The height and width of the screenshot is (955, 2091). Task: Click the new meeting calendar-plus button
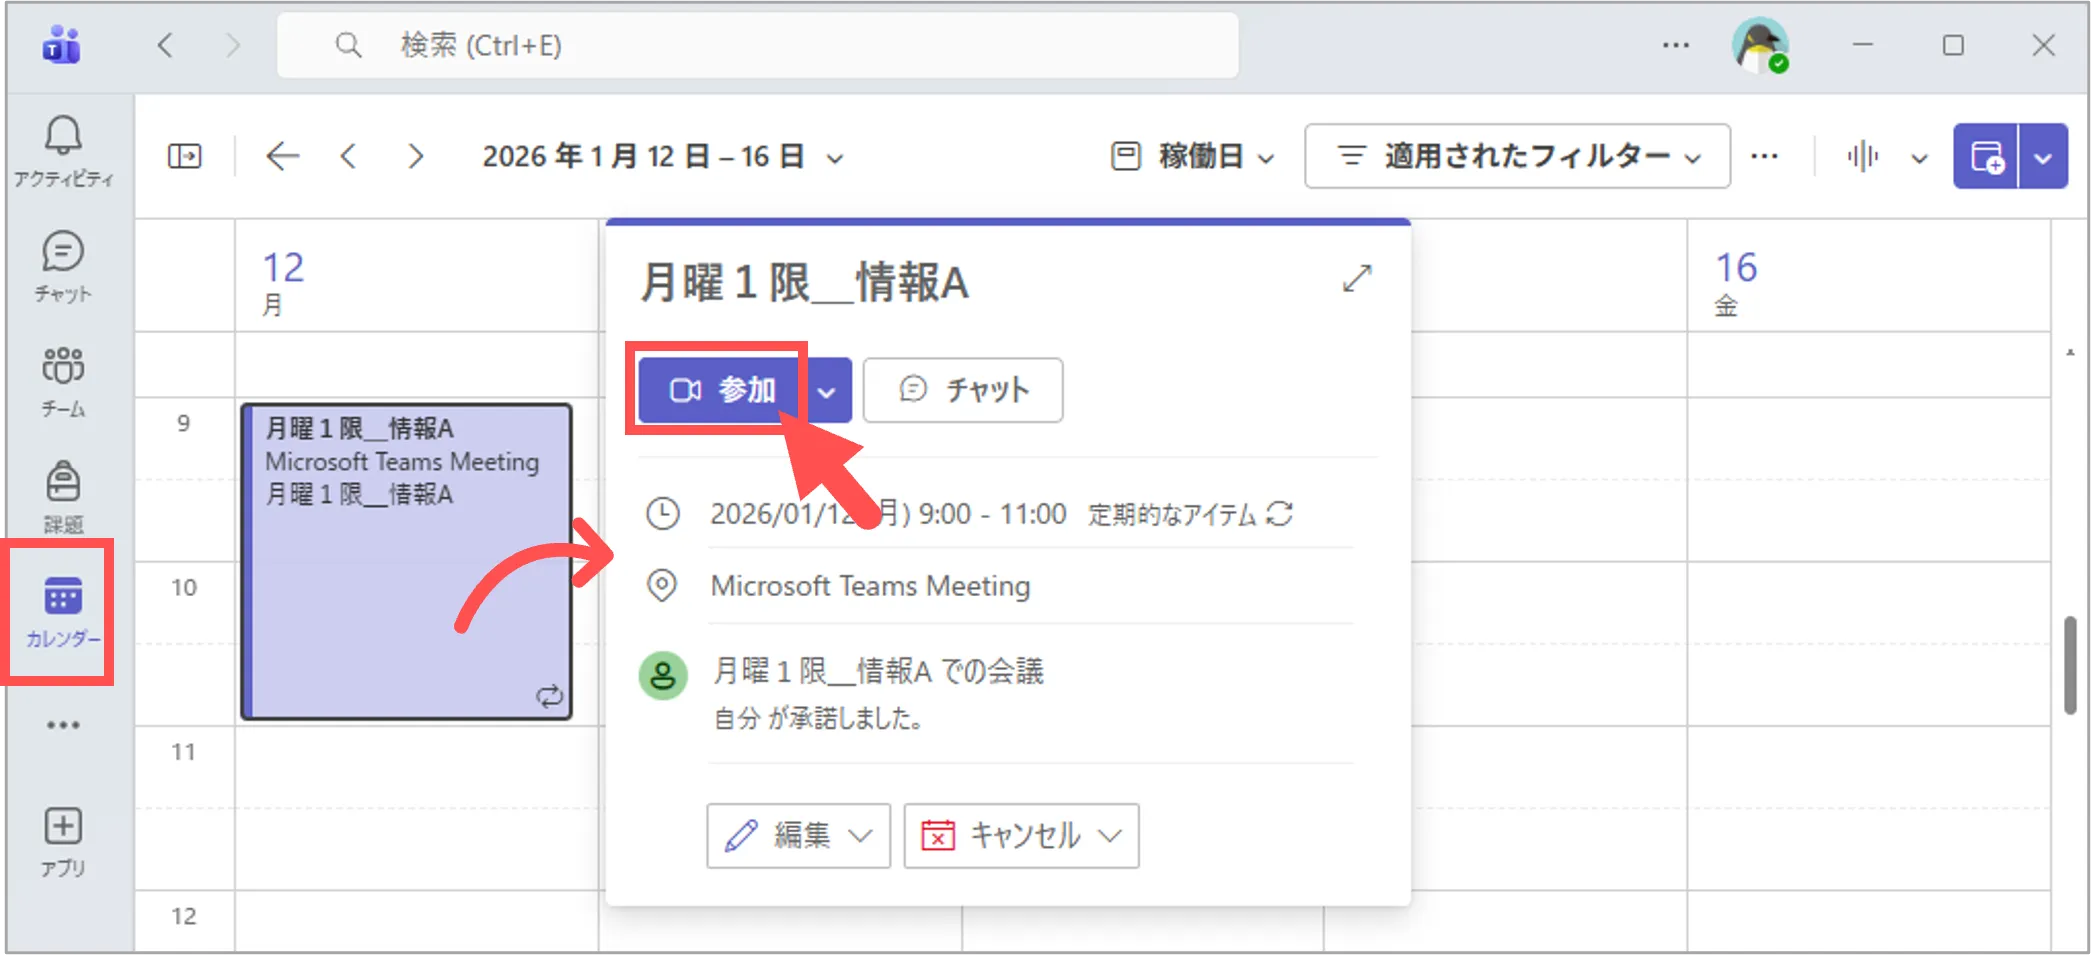point(1986,157)
